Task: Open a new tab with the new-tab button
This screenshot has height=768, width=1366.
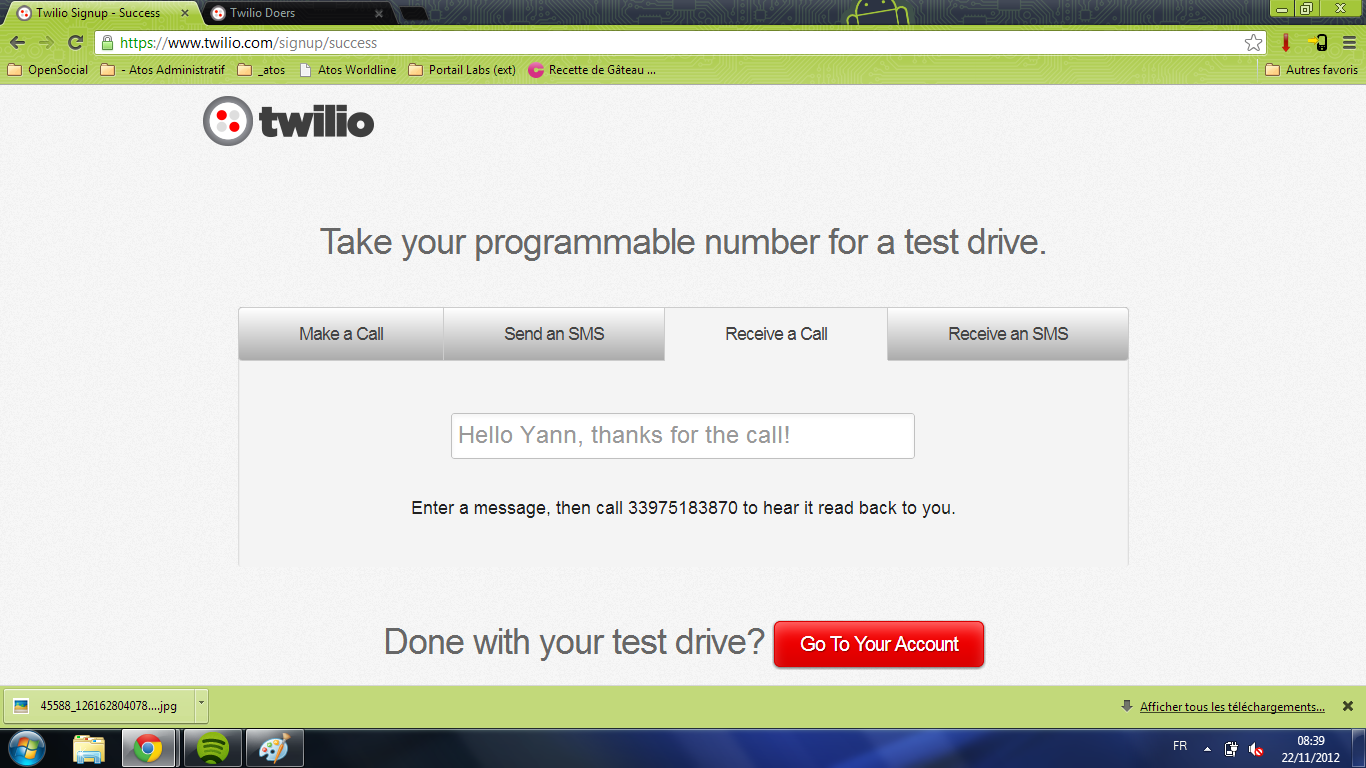Action: pos(413,14)
